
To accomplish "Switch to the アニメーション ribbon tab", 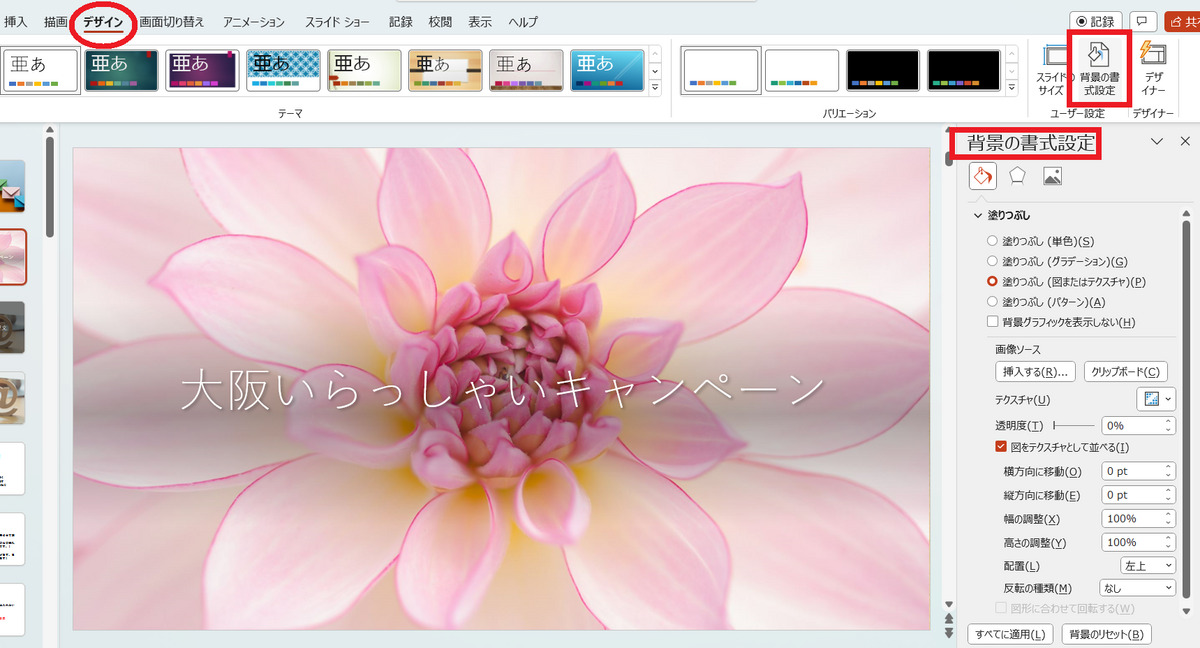I will [254, 20].
